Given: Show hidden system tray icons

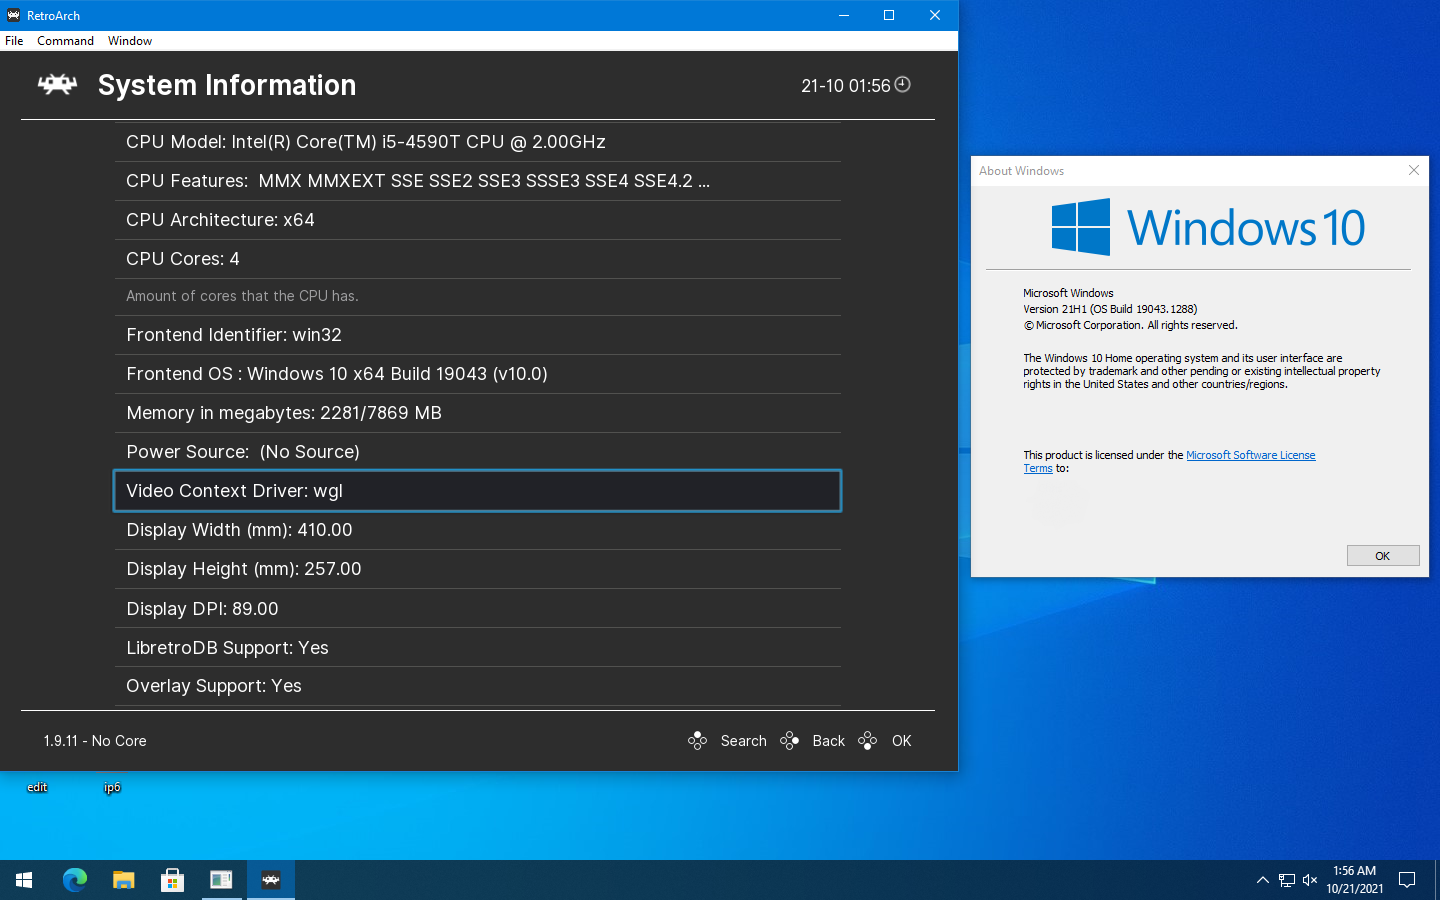Looking at the screenshot, I should (x=1262, y=880).
